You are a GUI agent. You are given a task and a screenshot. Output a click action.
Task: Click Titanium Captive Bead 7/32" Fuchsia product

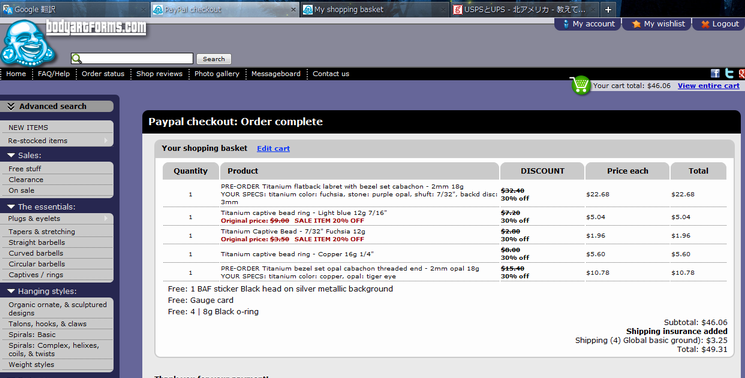(x=293, y=231)
